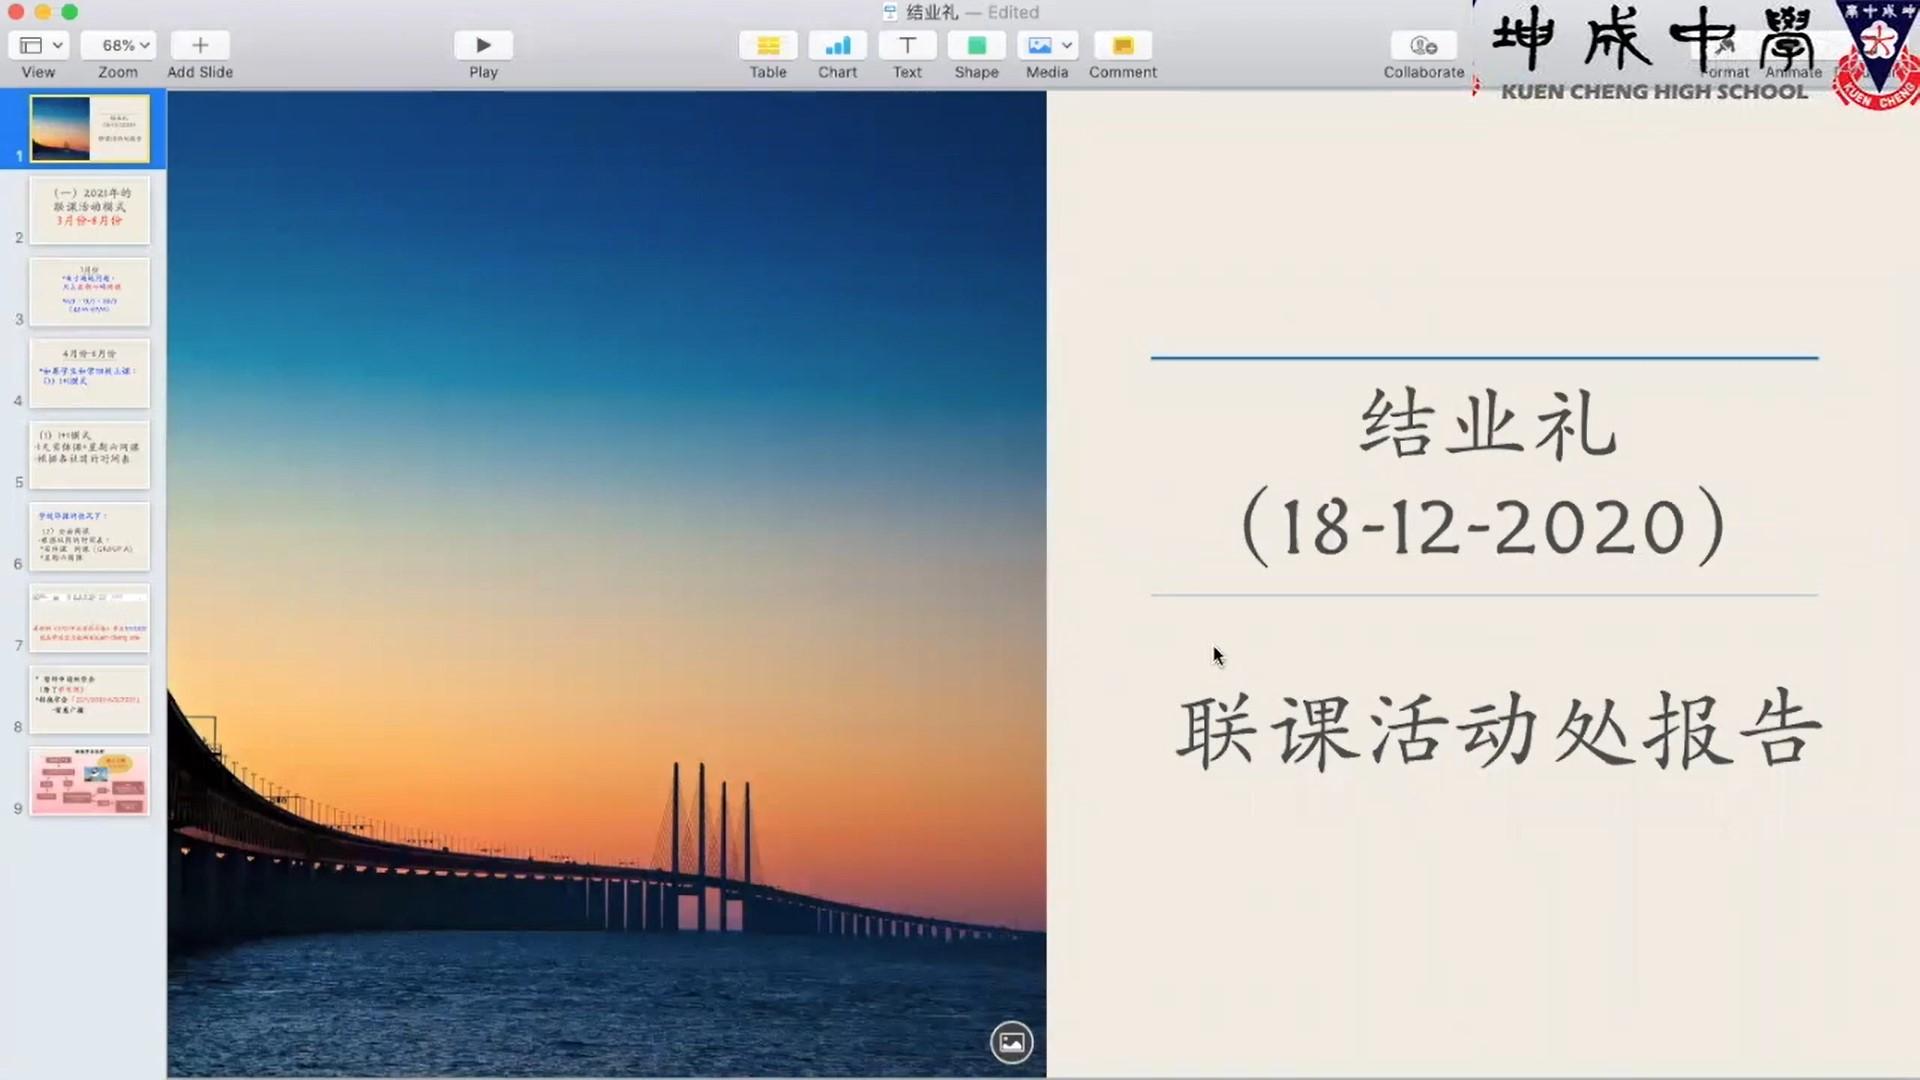
Task: Click the replace image placeholder icon
Action: coord(1011,1043)
